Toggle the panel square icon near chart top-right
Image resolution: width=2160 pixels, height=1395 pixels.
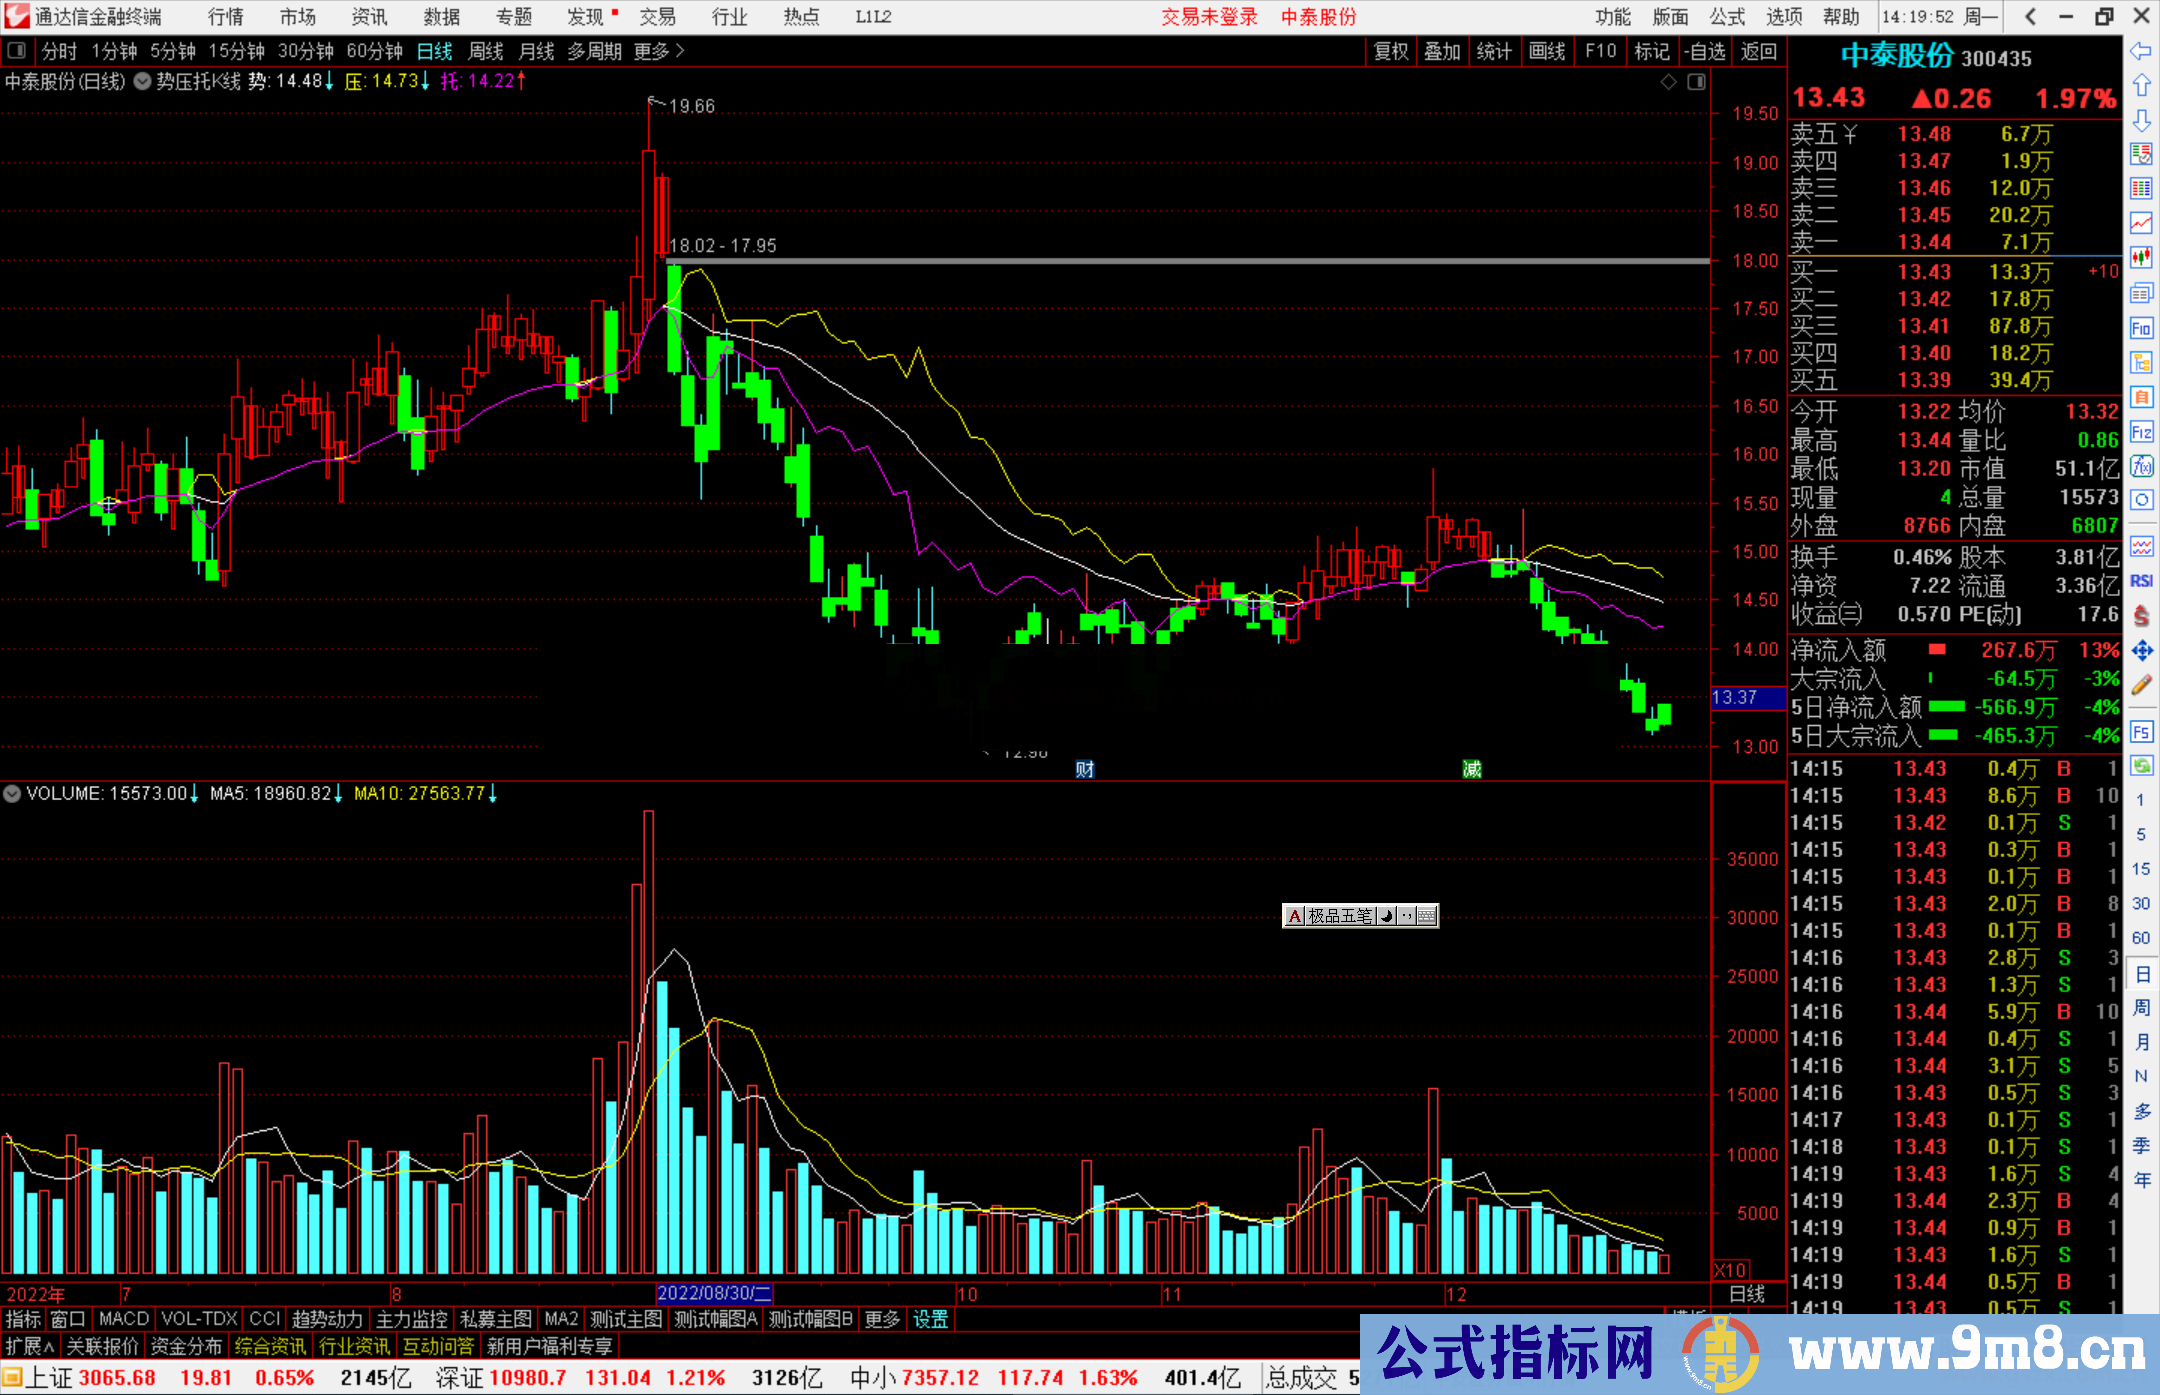(1696, 82)
